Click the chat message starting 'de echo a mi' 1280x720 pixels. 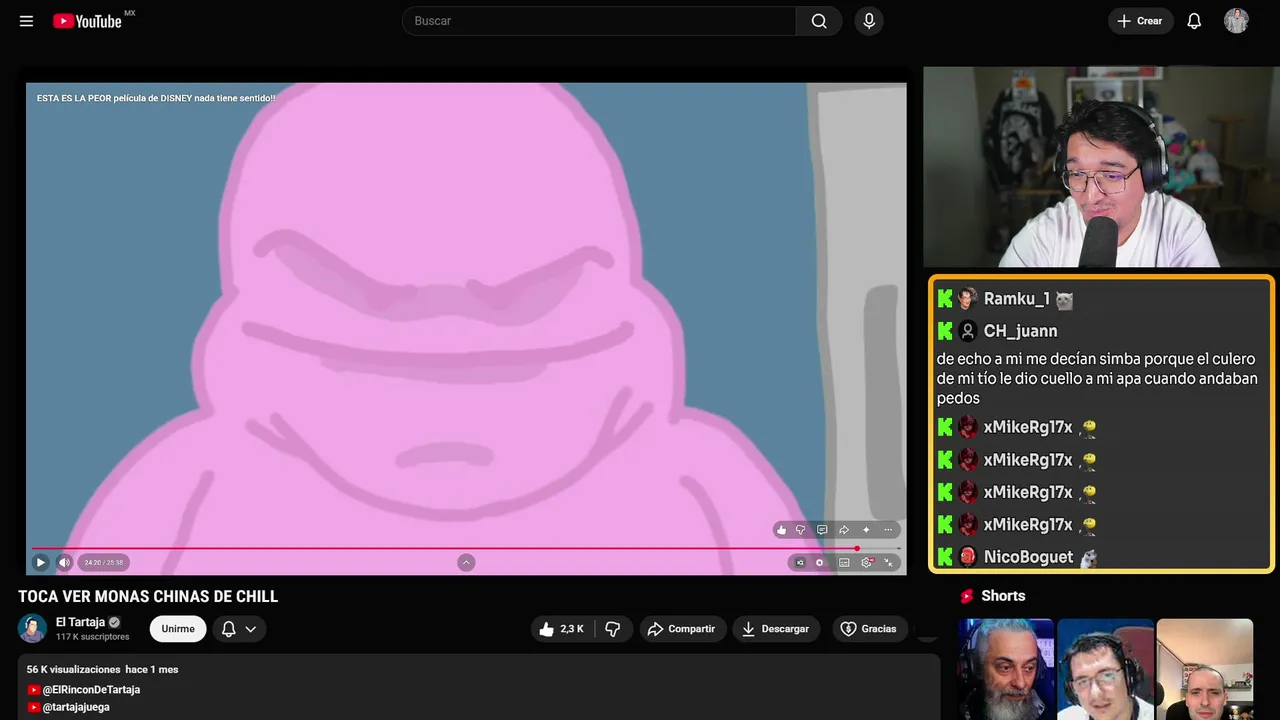(1097, 378)
